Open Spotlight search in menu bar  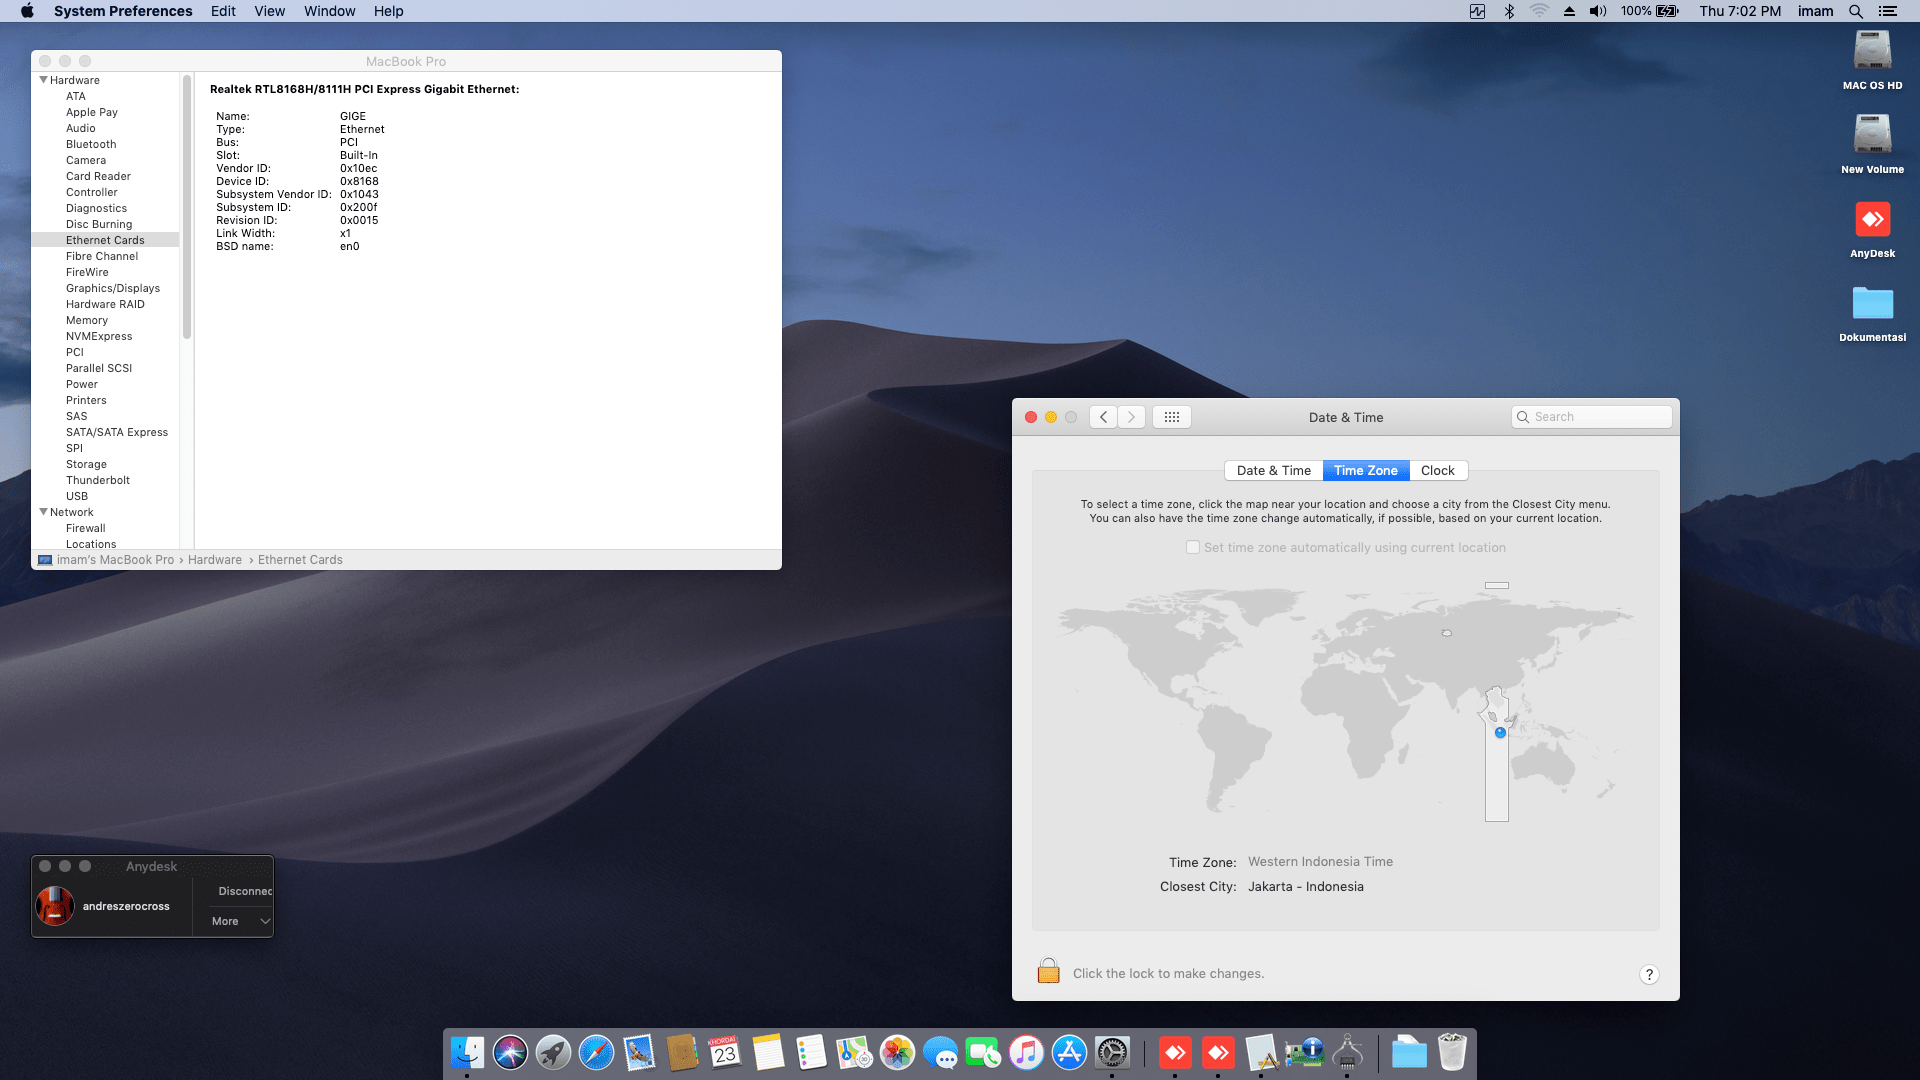1855,11
